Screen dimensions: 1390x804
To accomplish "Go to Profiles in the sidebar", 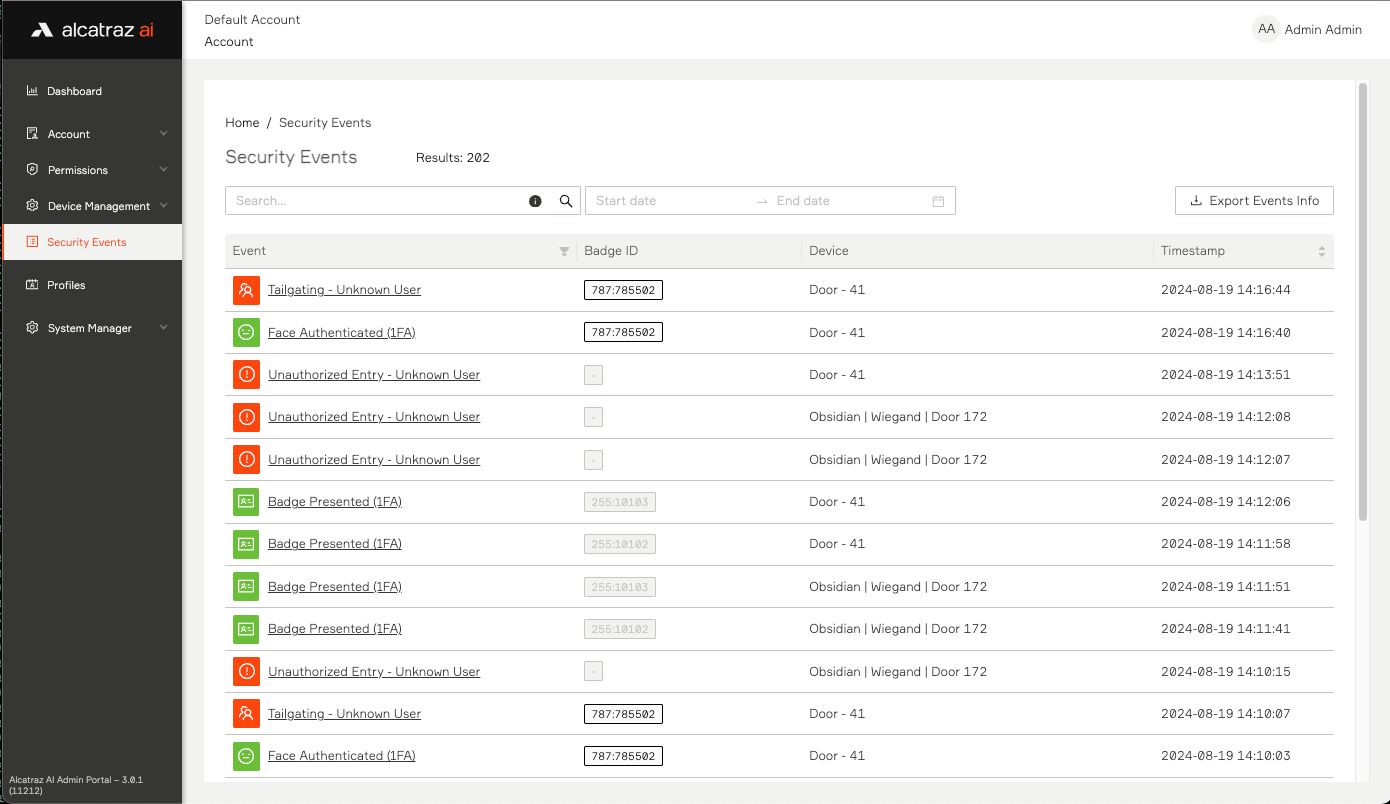I will (x=66, y=285).
